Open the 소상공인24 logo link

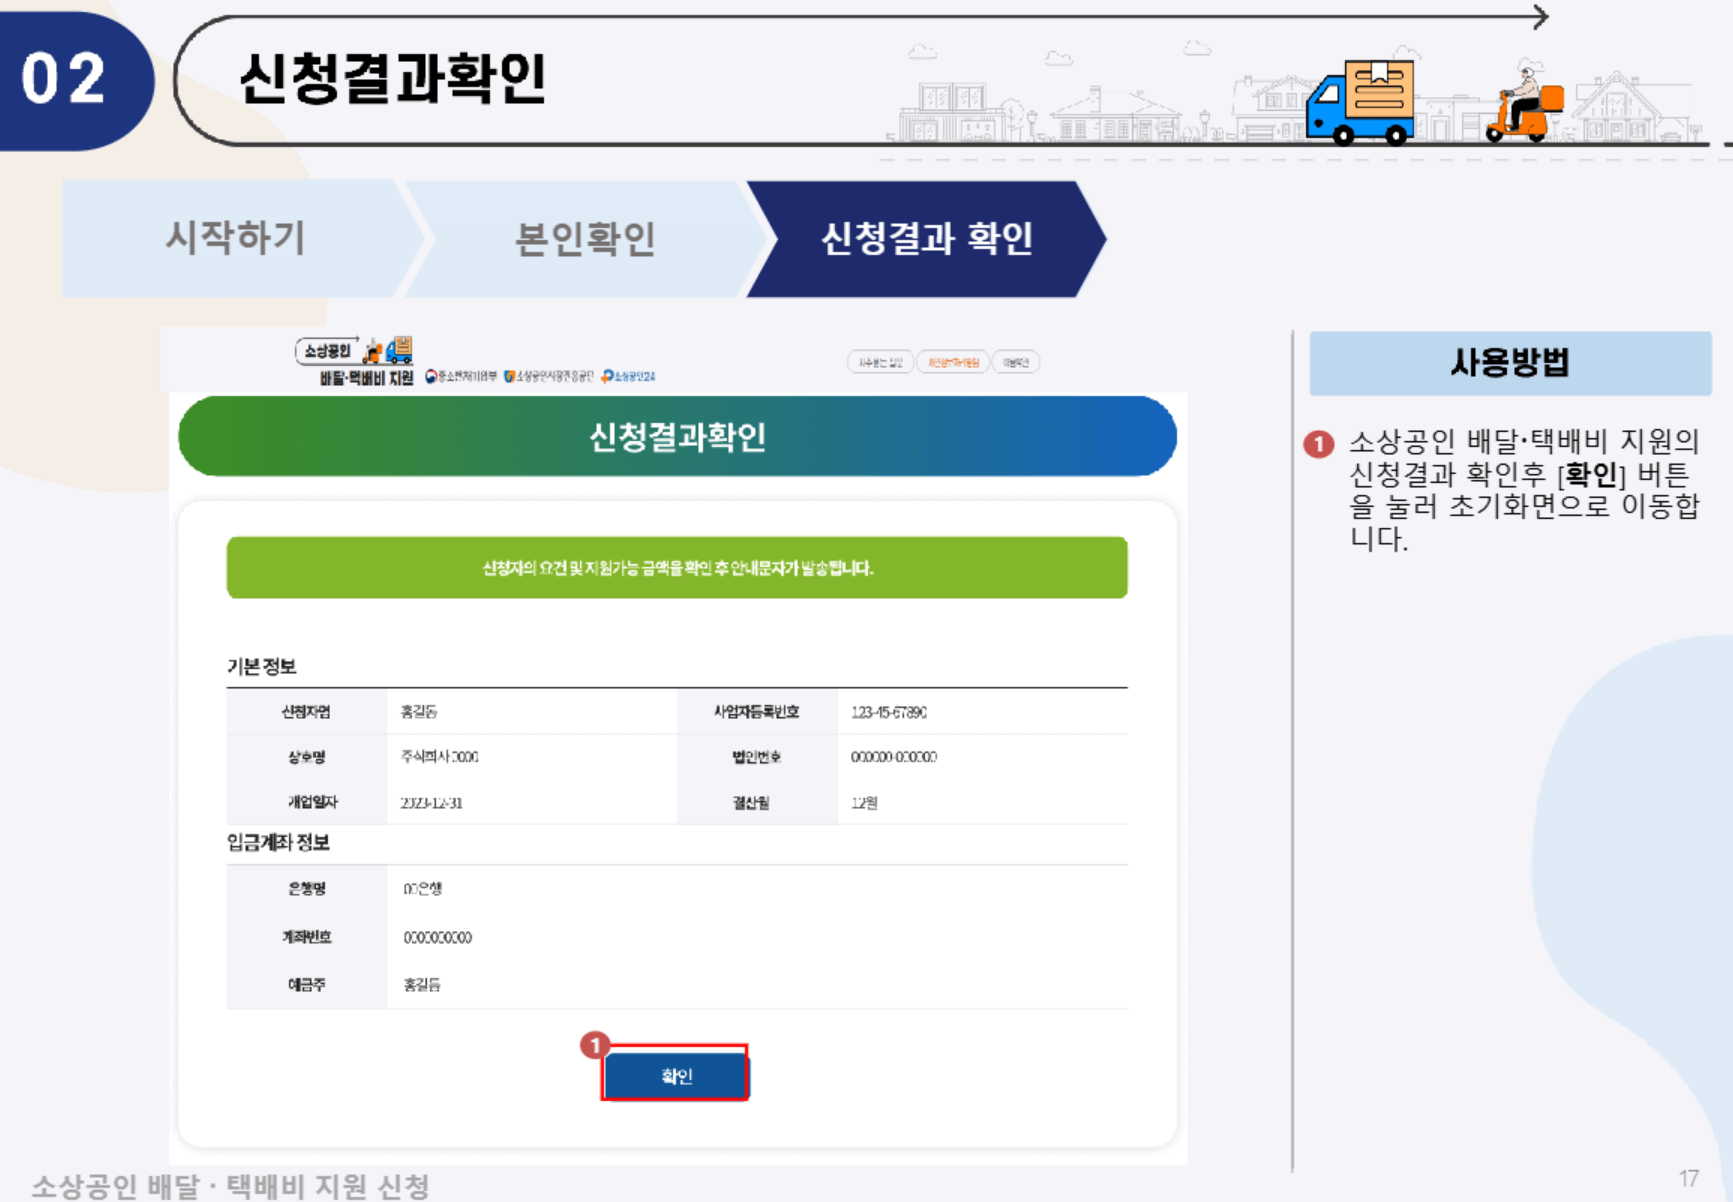[630, 378]
